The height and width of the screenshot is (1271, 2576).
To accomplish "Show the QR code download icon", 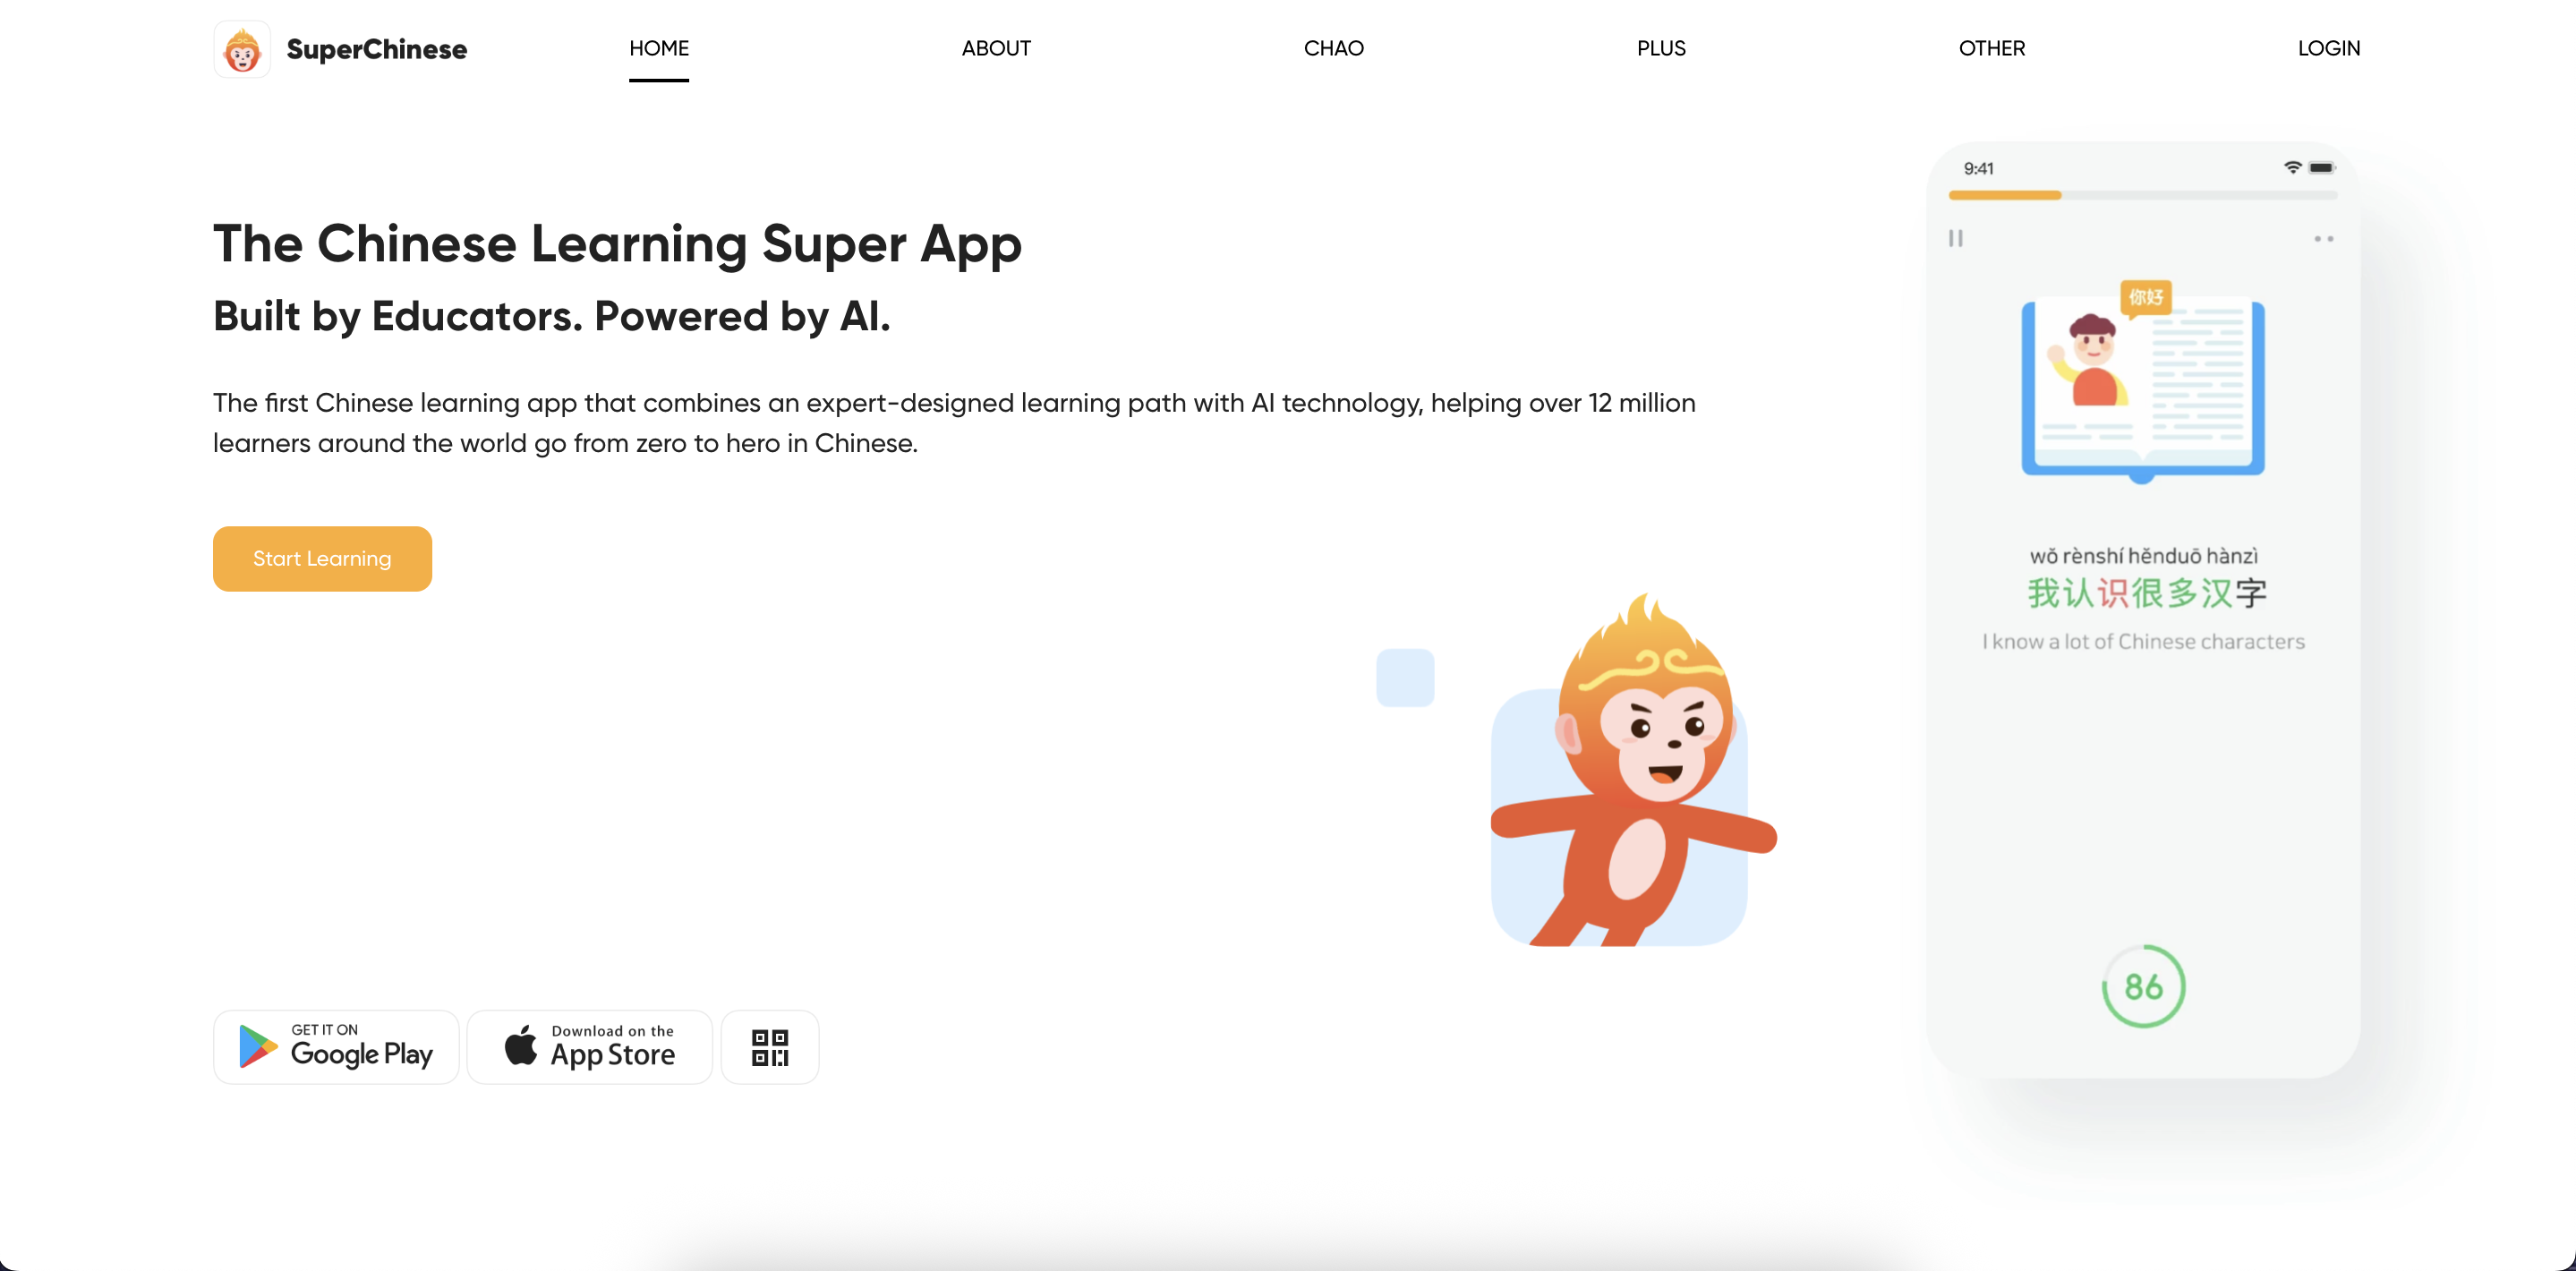I will tap(770, 1046).
